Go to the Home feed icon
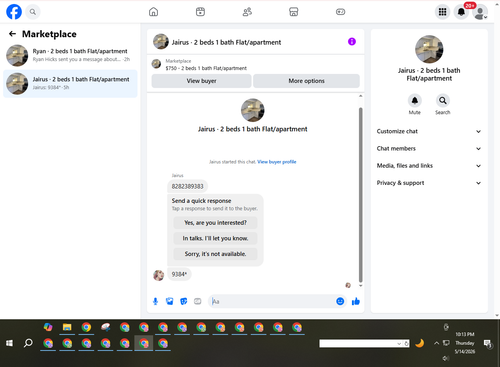Viewport: 500px width, 367px height. click(x=153, y=12)
